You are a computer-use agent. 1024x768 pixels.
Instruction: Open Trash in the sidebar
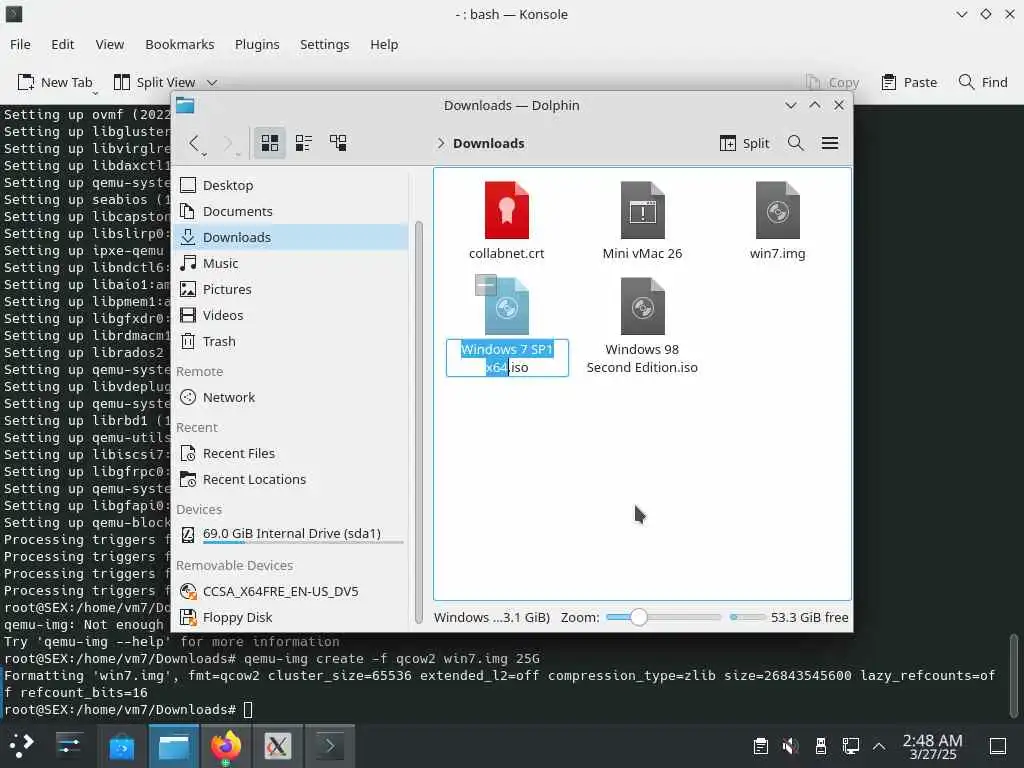pyautogui.click(x=291, y=342)
